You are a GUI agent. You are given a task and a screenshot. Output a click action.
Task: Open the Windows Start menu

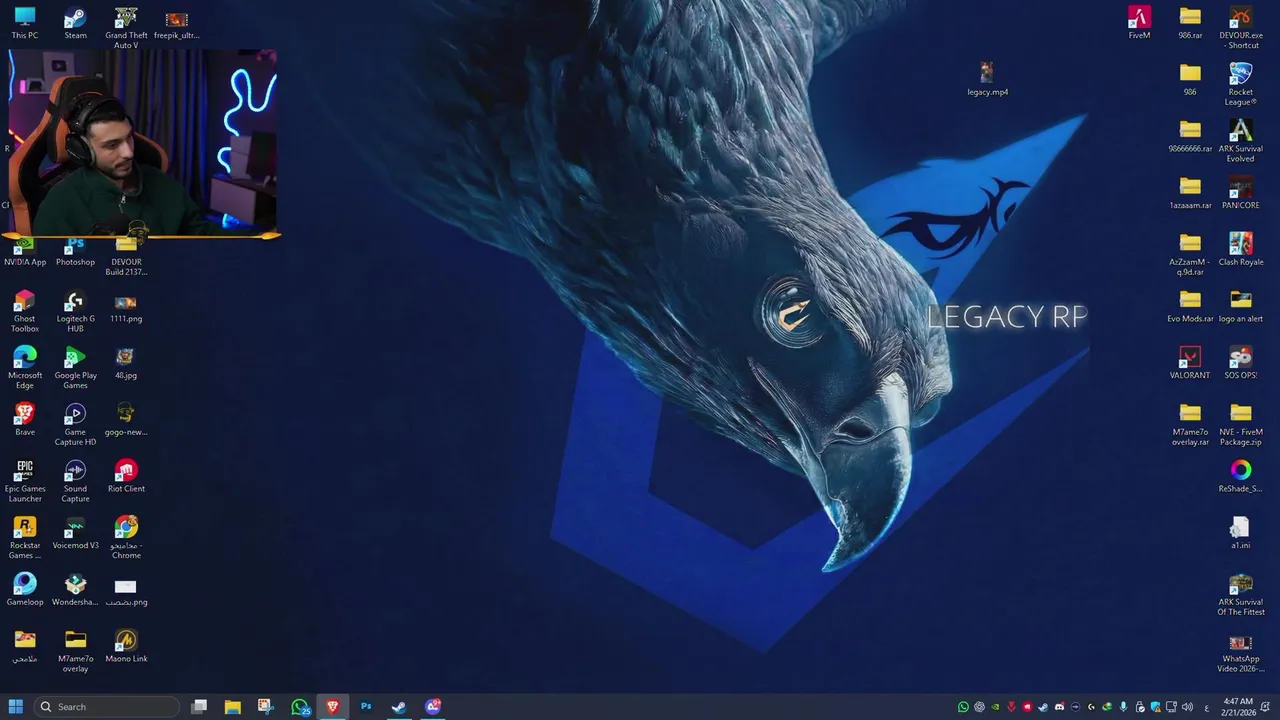16,707
